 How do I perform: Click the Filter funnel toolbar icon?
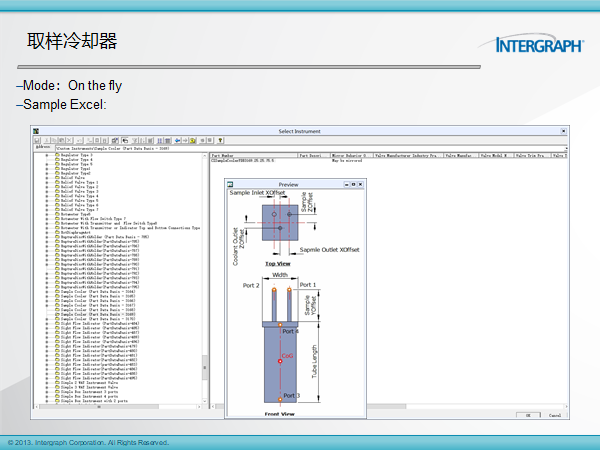135,140
